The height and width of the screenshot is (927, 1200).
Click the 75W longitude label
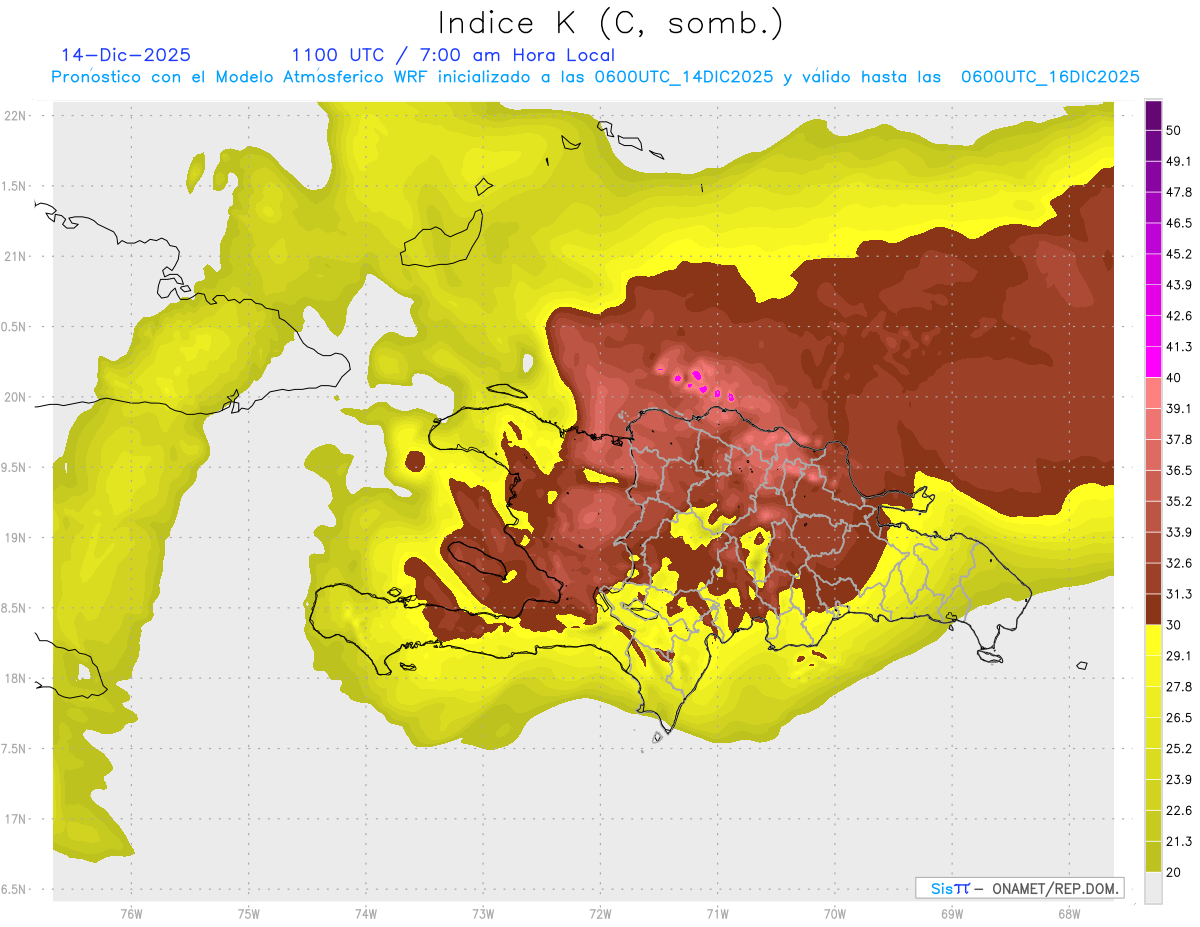pyautogui.click(x=249, y=914)
